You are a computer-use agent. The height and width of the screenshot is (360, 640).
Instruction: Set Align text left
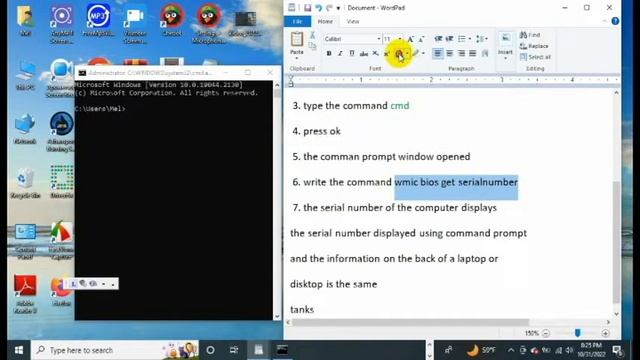point(438,53)
